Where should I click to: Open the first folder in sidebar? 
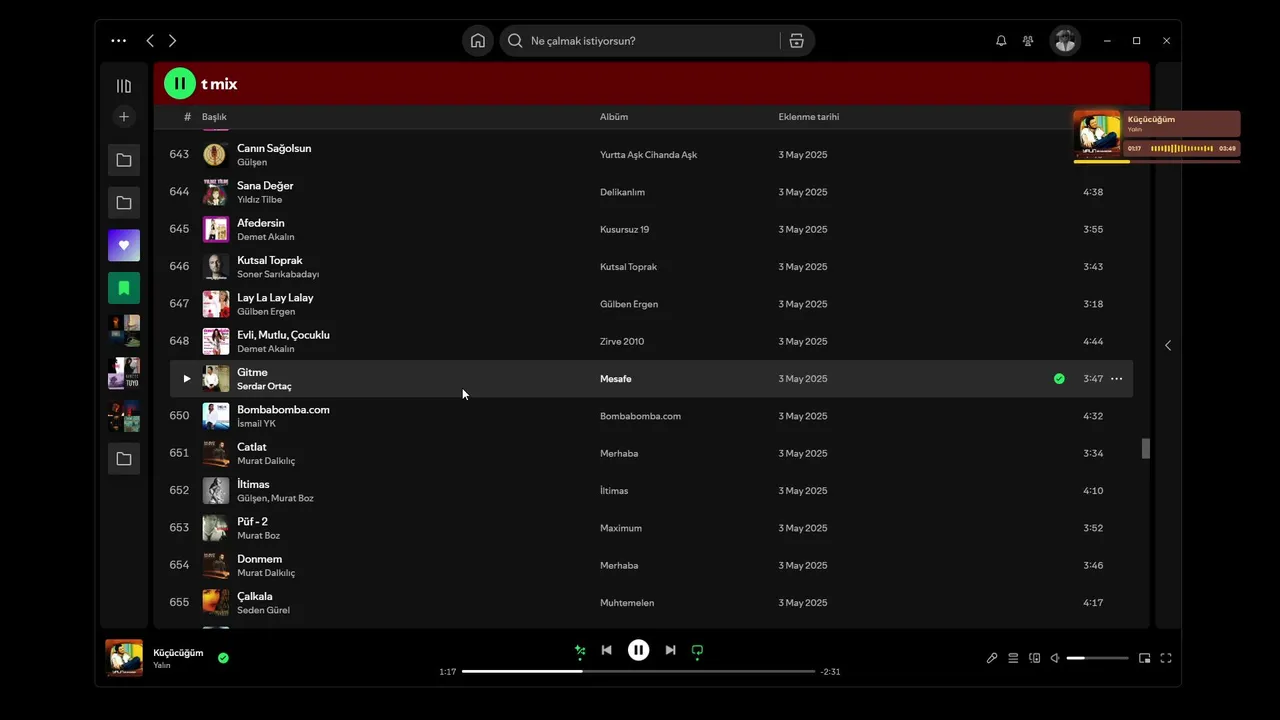124,160
